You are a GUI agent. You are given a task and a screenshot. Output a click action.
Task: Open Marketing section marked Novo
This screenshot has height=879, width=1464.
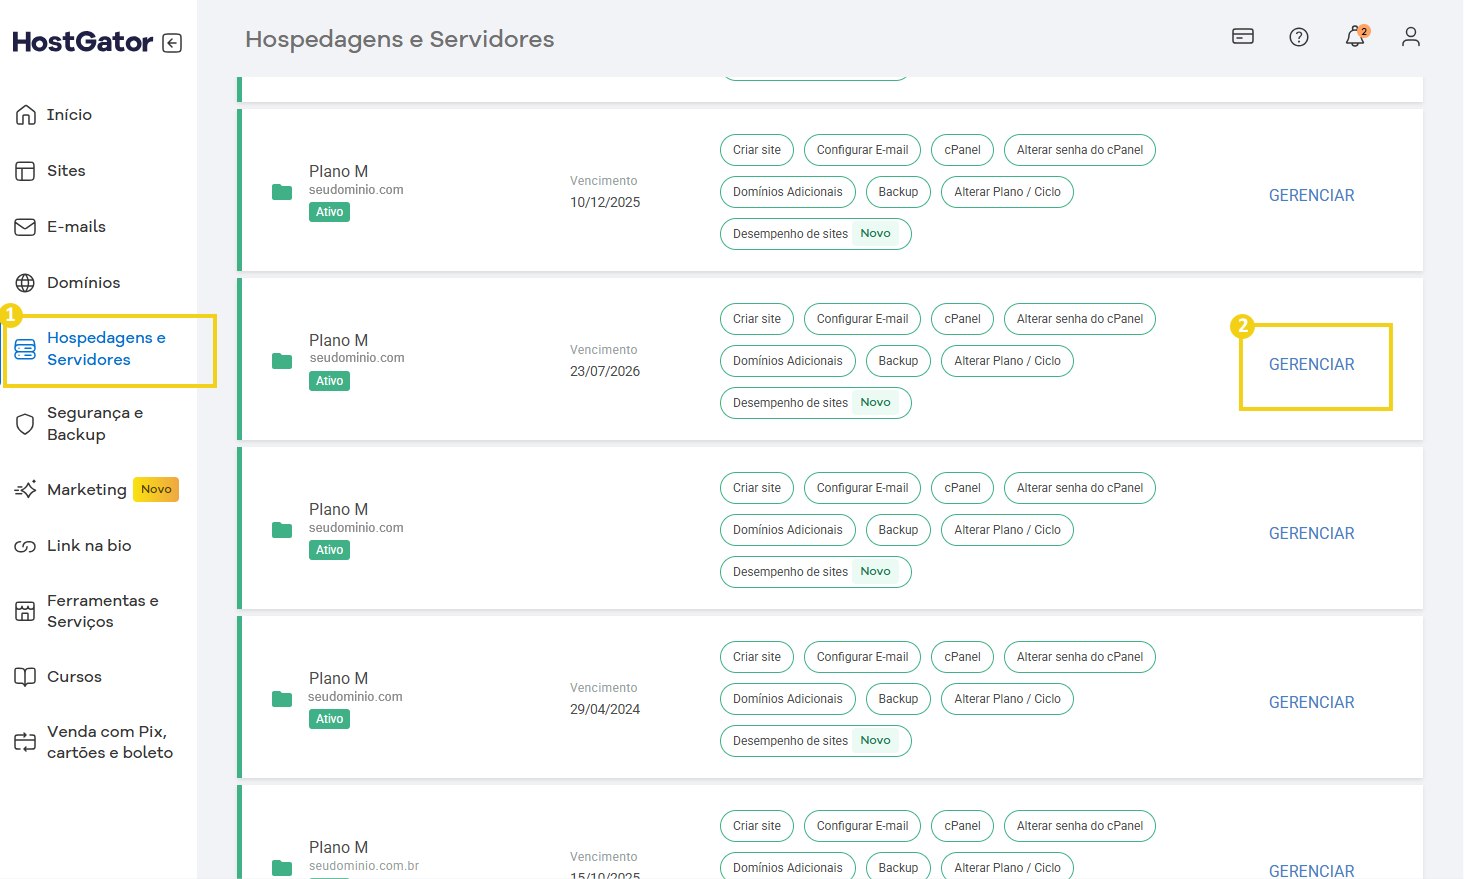[87, 490]
